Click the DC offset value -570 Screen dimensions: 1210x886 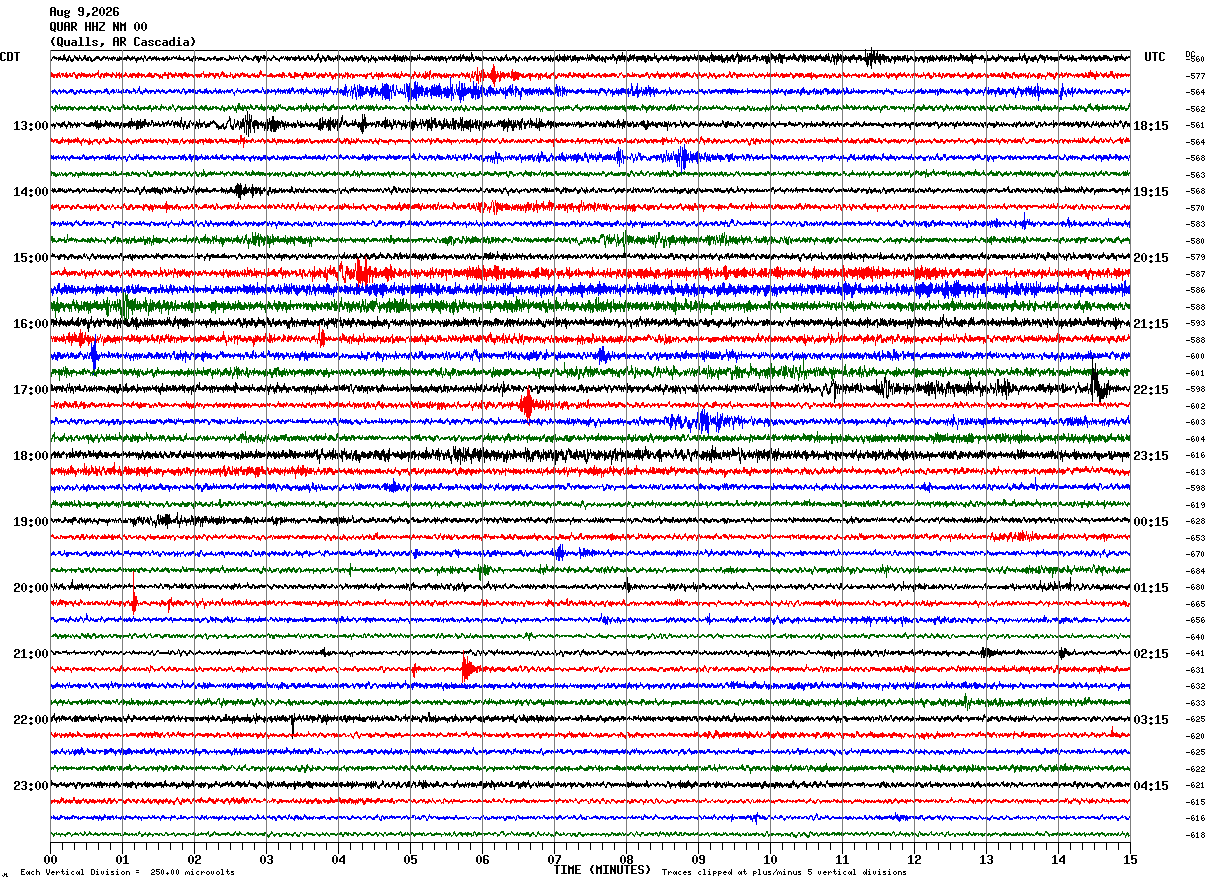1195,208
